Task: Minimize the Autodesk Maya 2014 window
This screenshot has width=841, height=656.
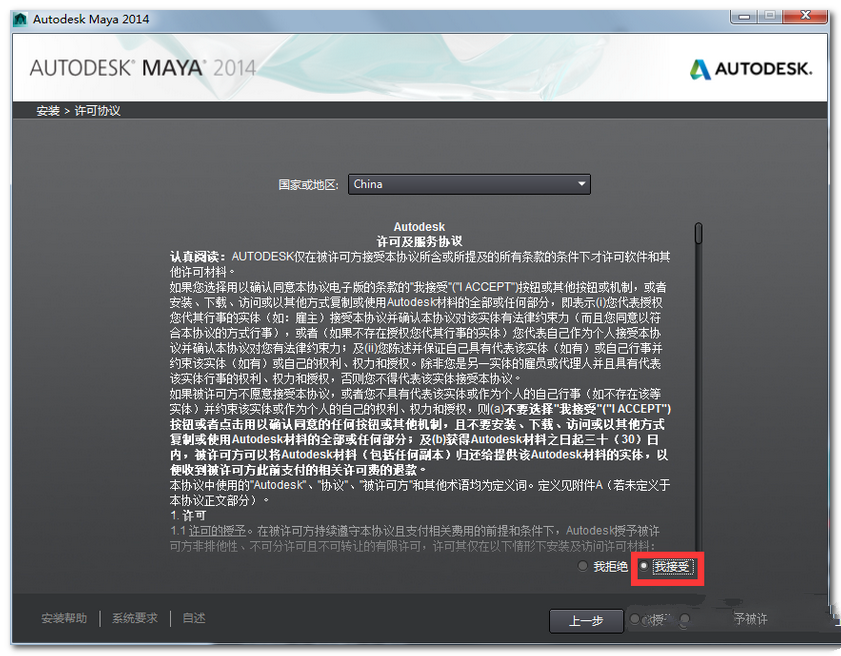Action: [x=744, y=16]
